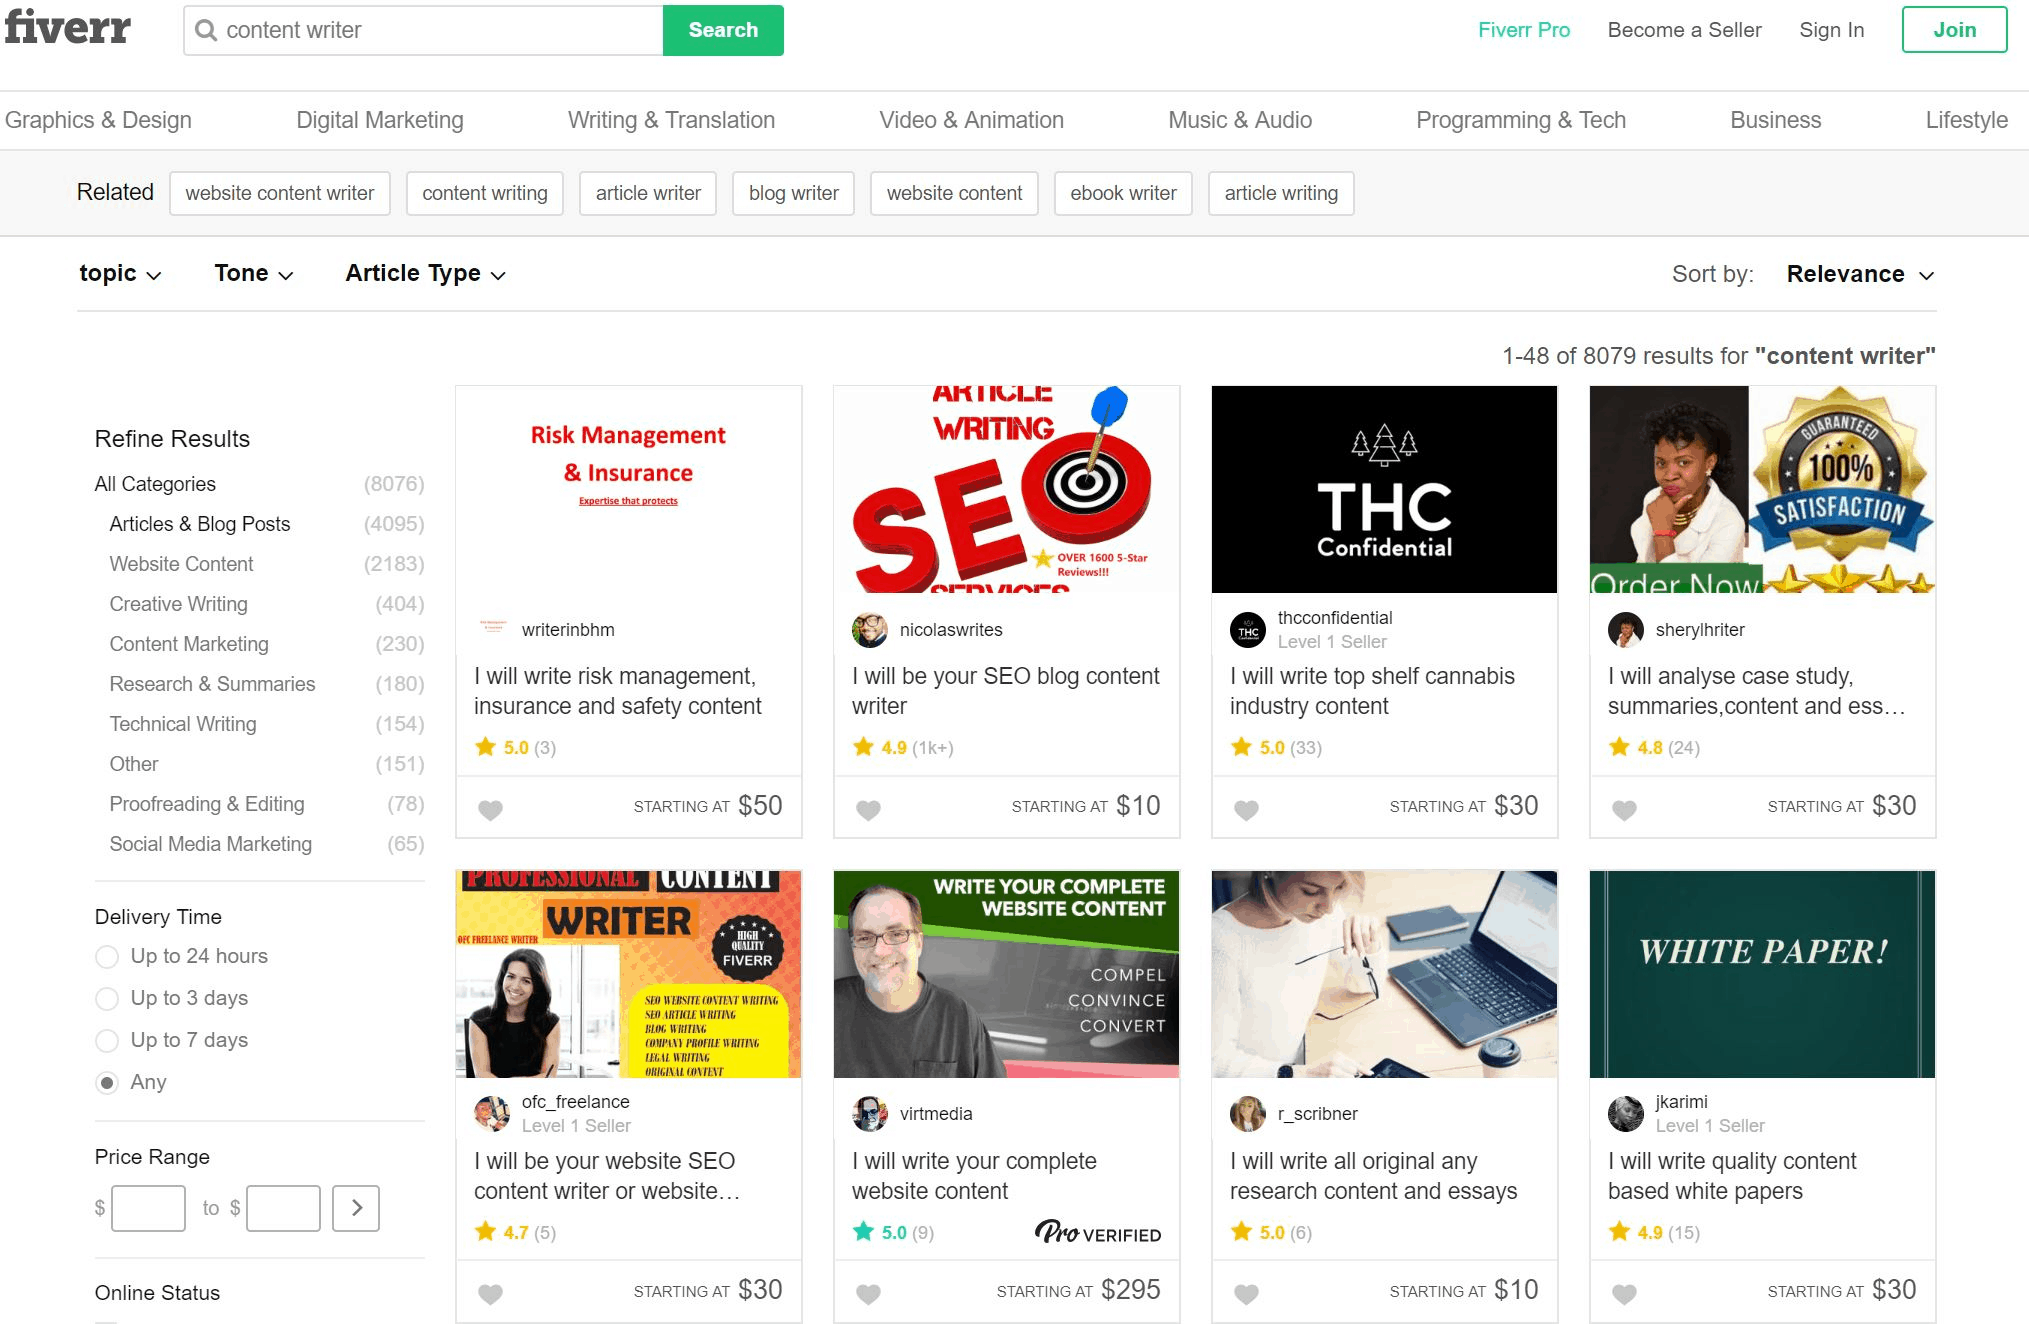Click the Sort by Relevance dropdown
Image resolution: width=2029 pixels, height=1324 pixels.
[1857, 274]
